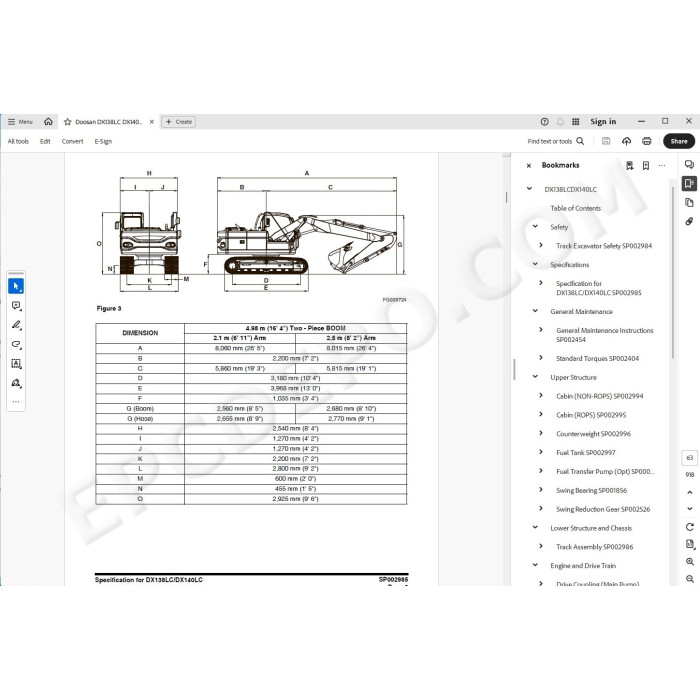
Task: Go to next page down arrow
Action: pyautogui.click(x=690, y=508)
